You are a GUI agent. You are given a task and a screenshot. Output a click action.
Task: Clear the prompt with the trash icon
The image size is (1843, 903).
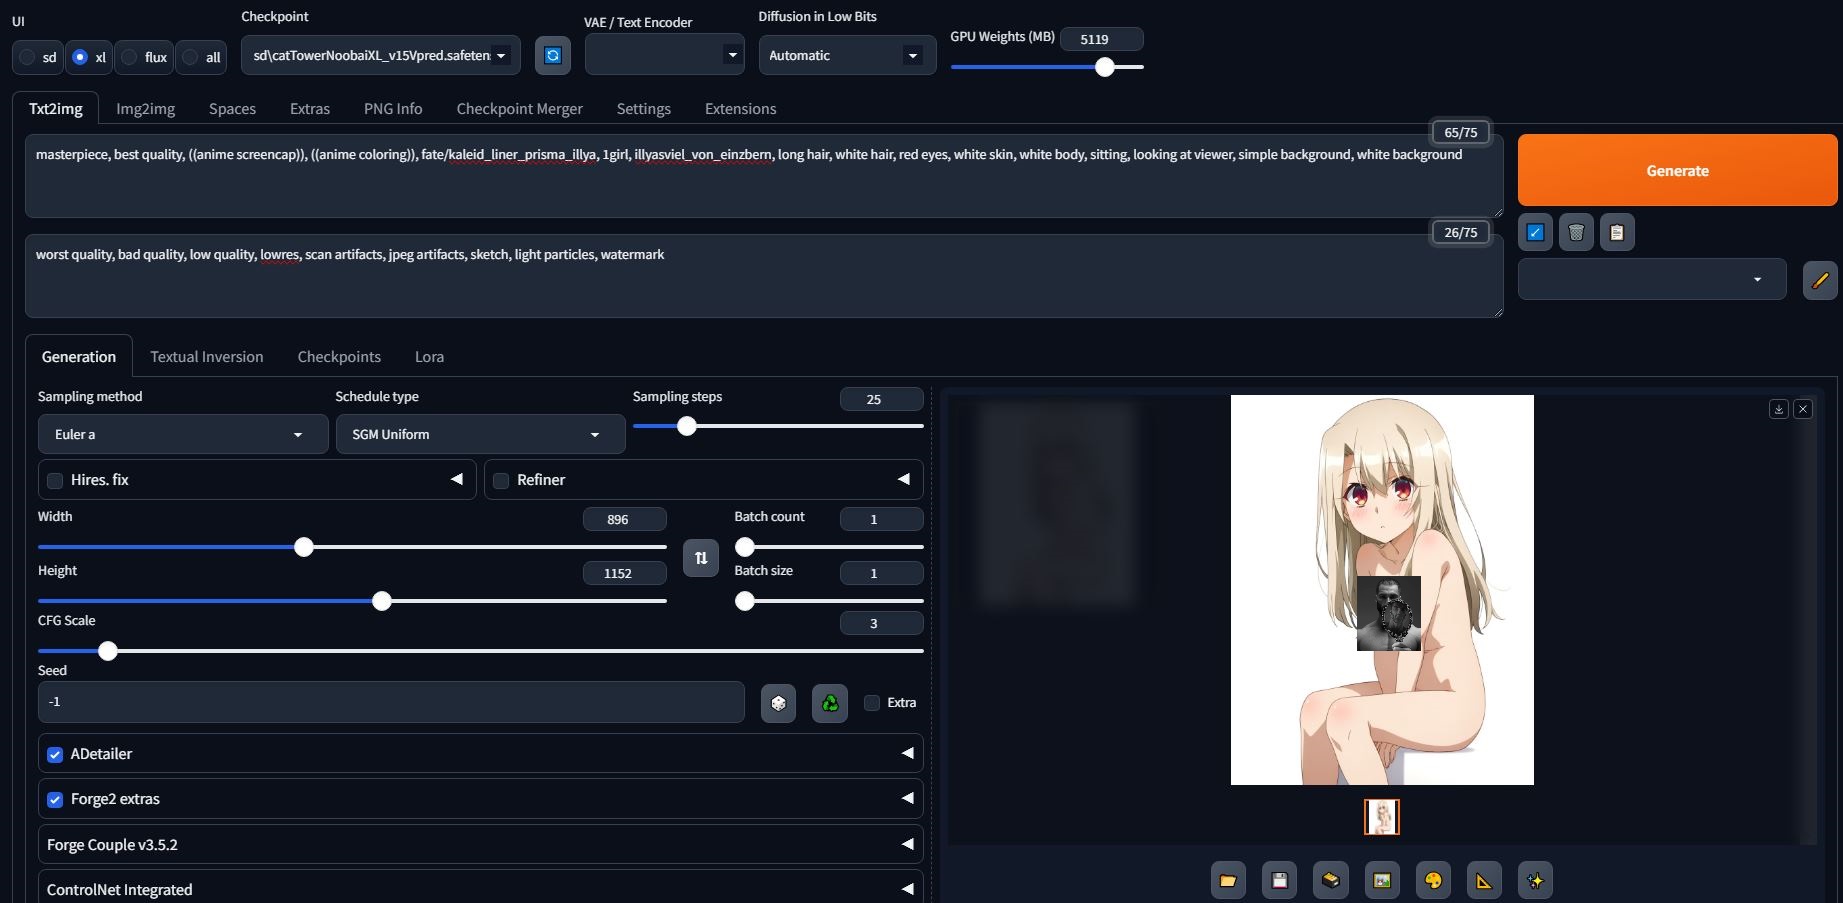[x=1576, y=233]
